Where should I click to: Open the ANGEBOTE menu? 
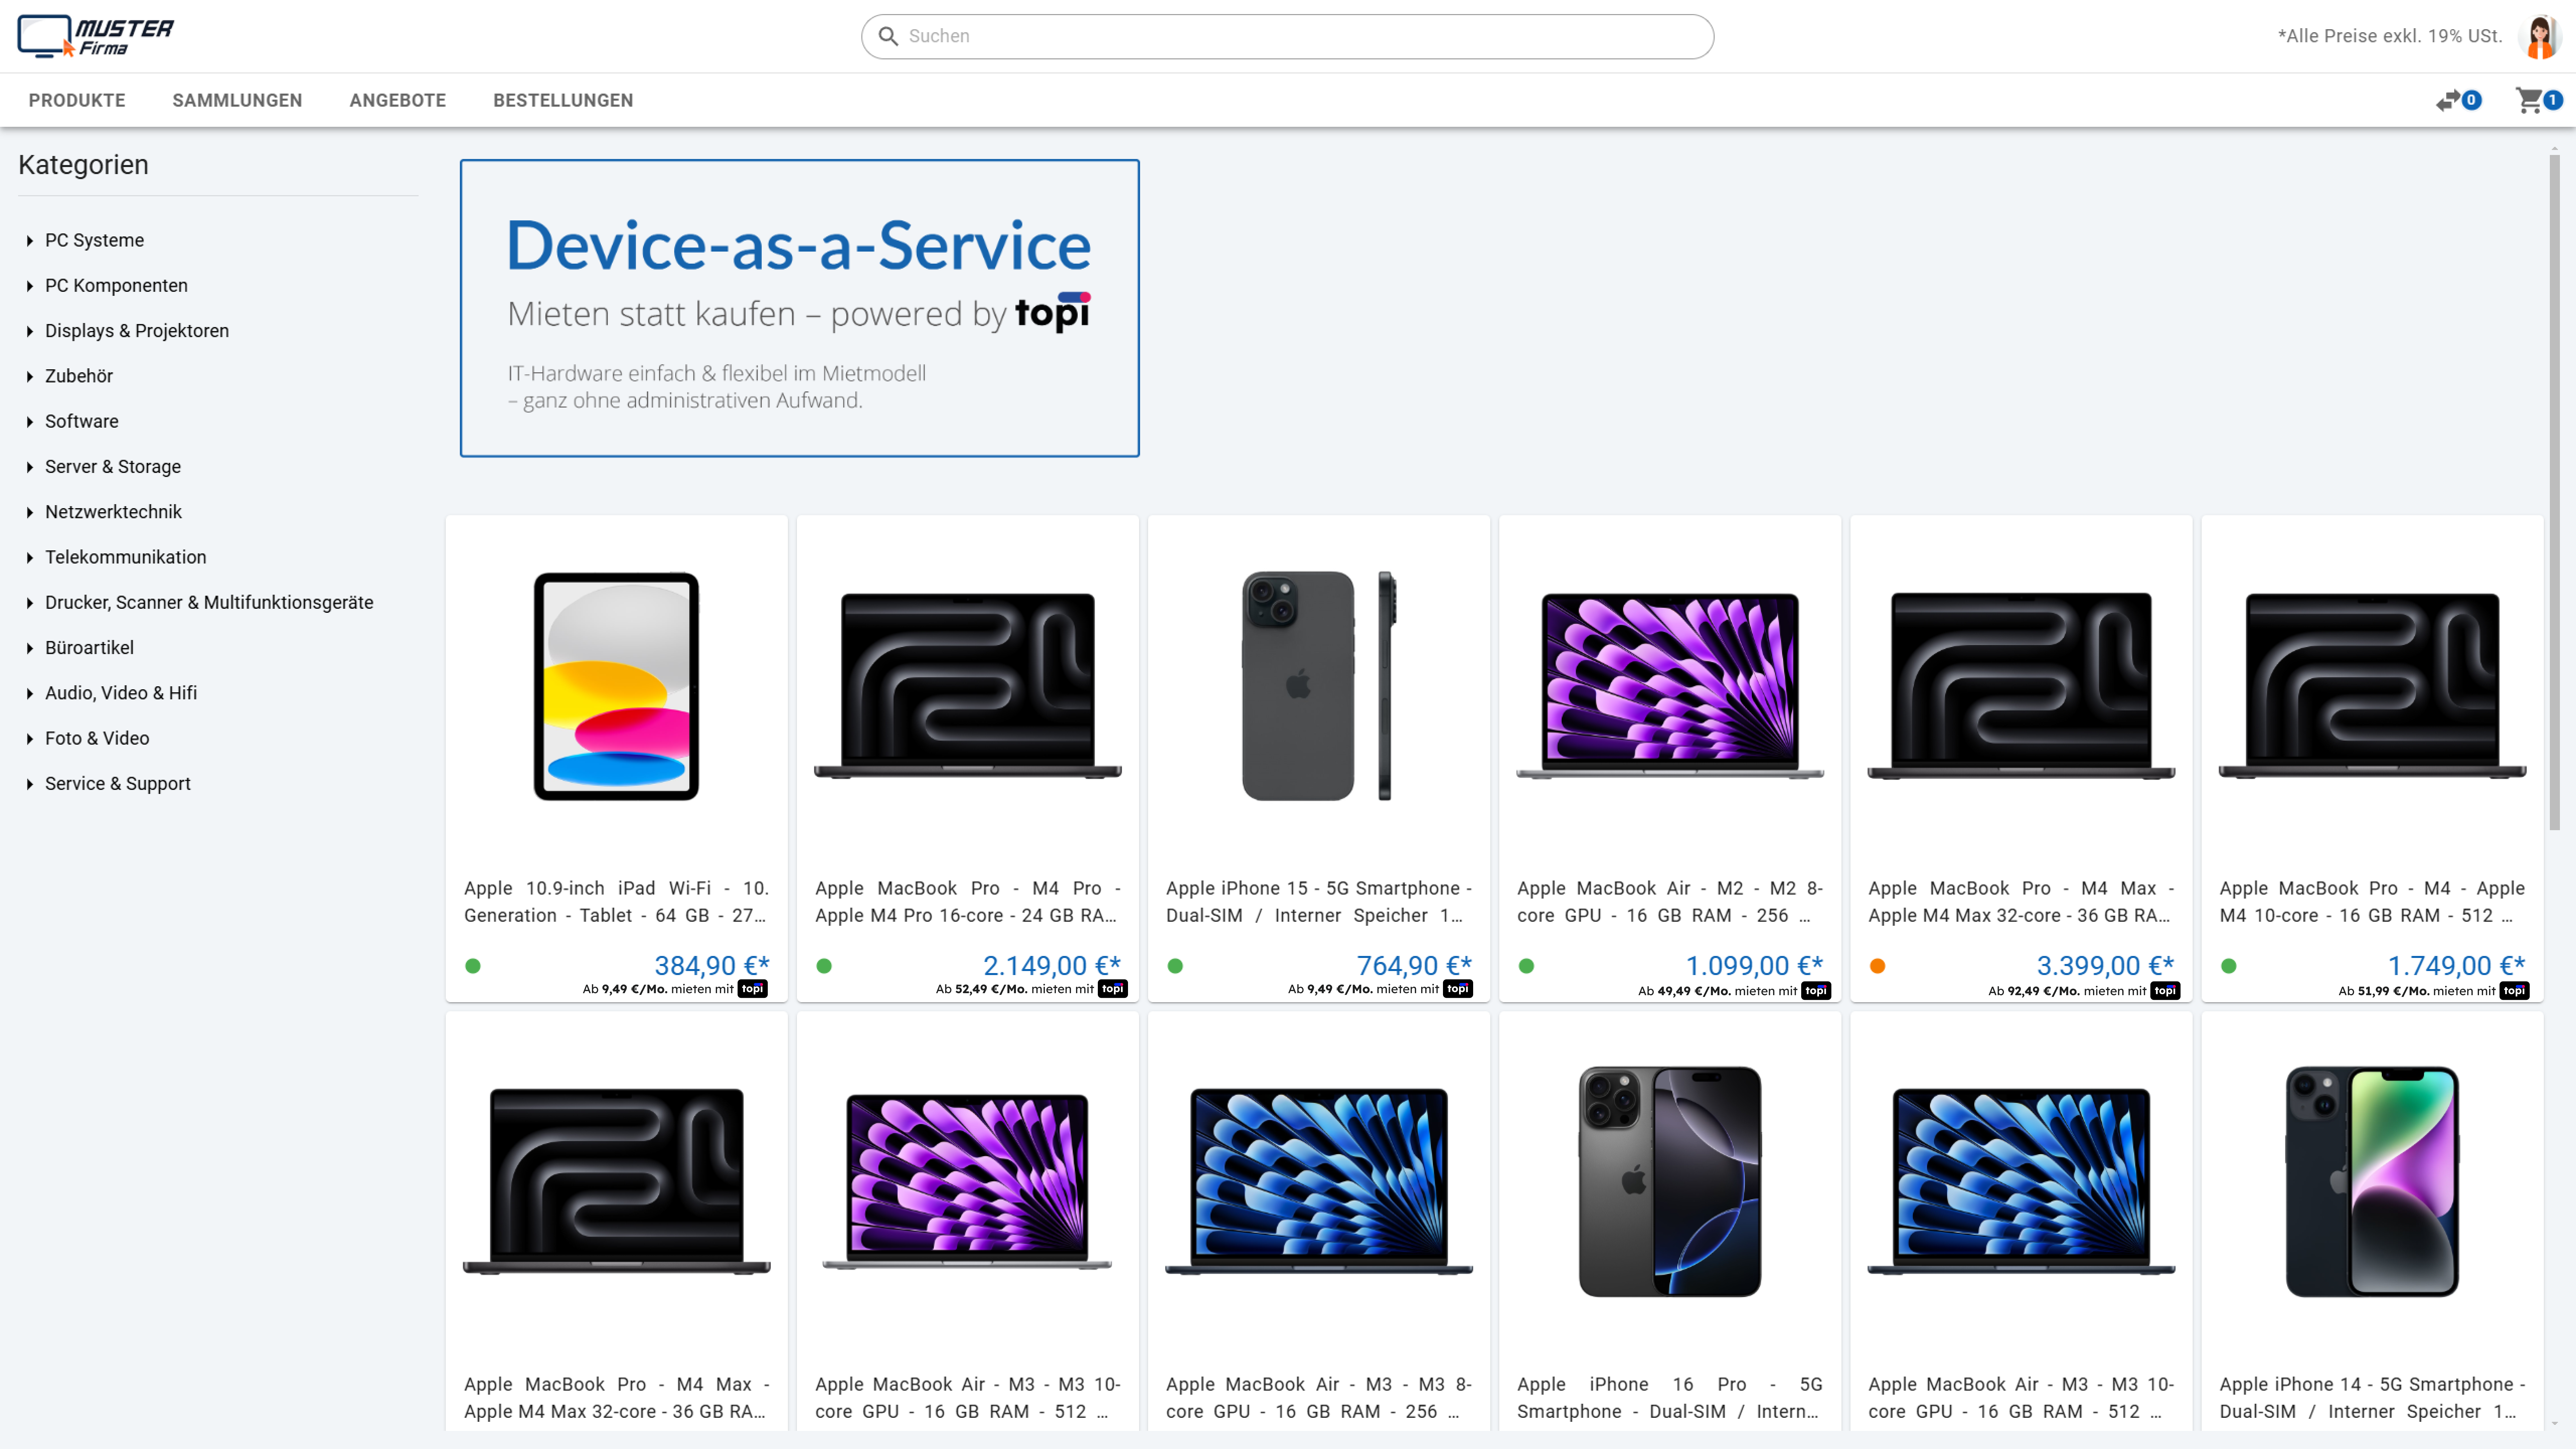[x=398, y=100]
